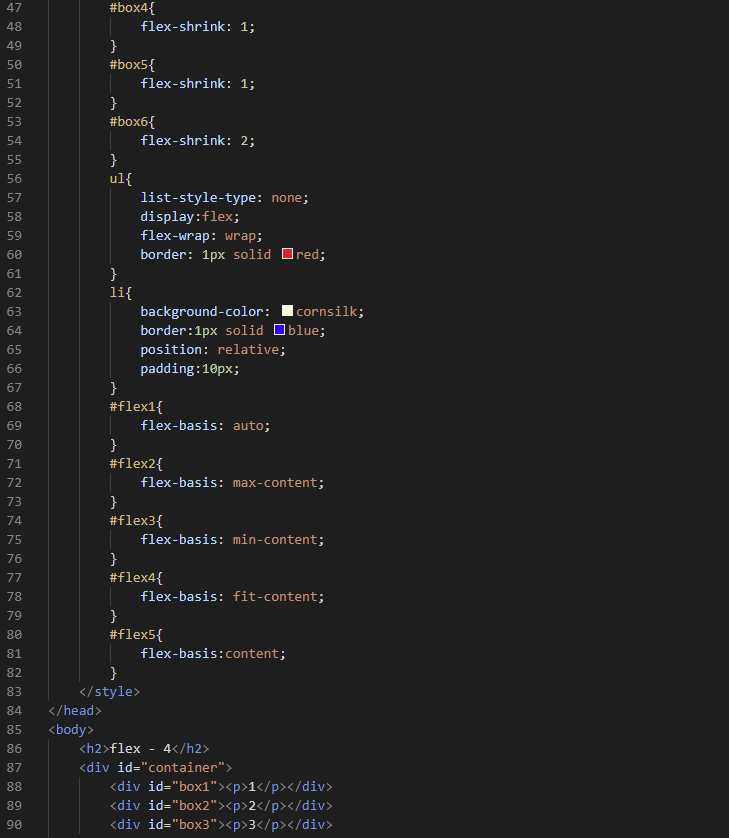Click the #box5 selector text
The height and width of the screenshot is (838, 729).
tap(129, 65)
